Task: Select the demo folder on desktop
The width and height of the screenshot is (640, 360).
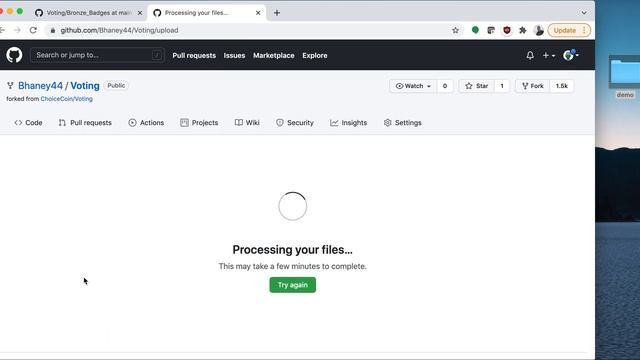Action: coord(625,76)
